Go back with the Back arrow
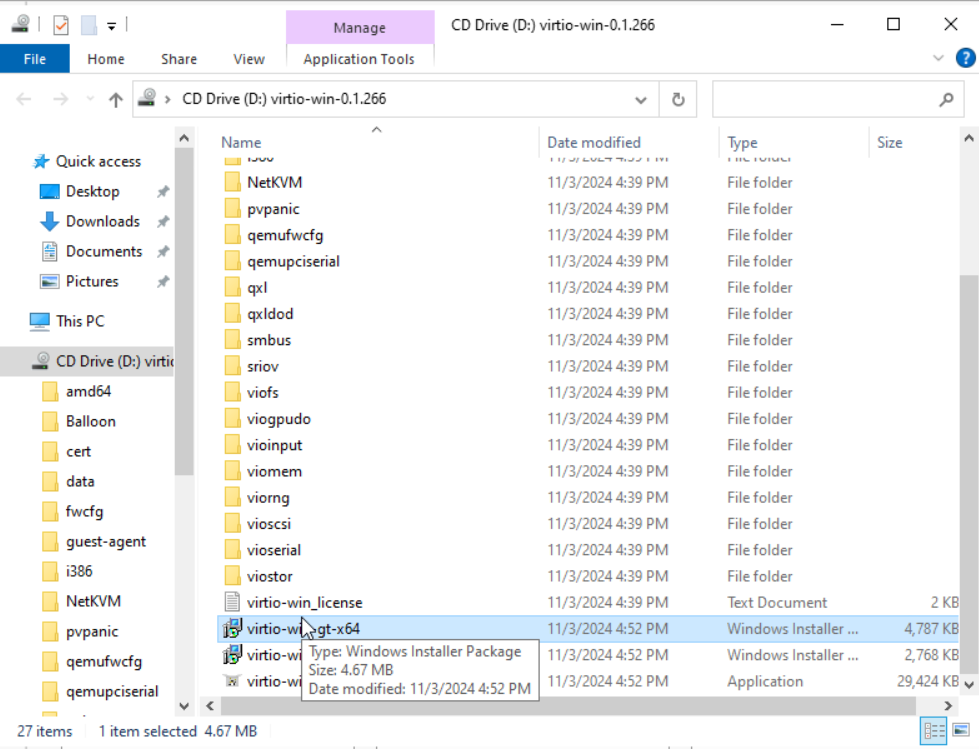 tap(24, 99)
